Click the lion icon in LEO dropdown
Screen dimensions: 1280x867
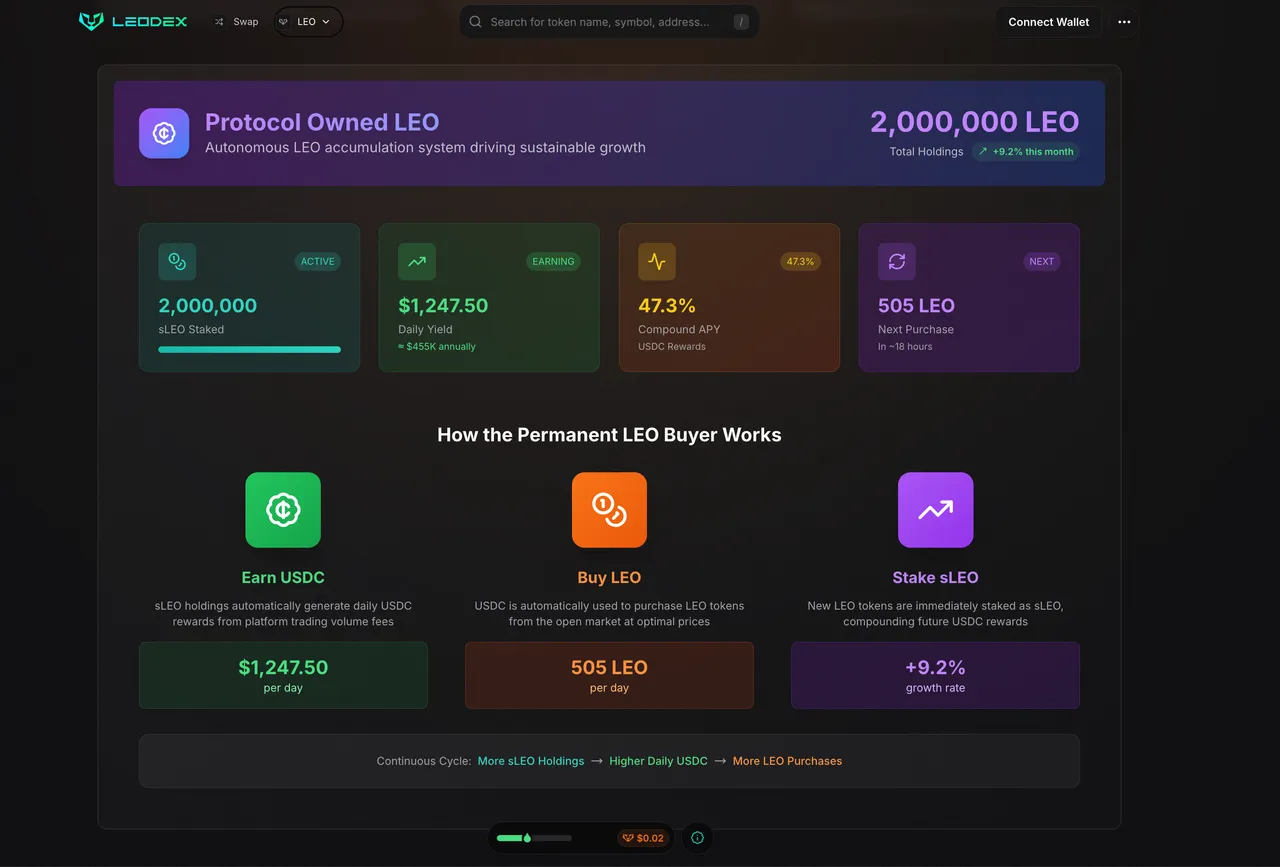coord(284,22)
